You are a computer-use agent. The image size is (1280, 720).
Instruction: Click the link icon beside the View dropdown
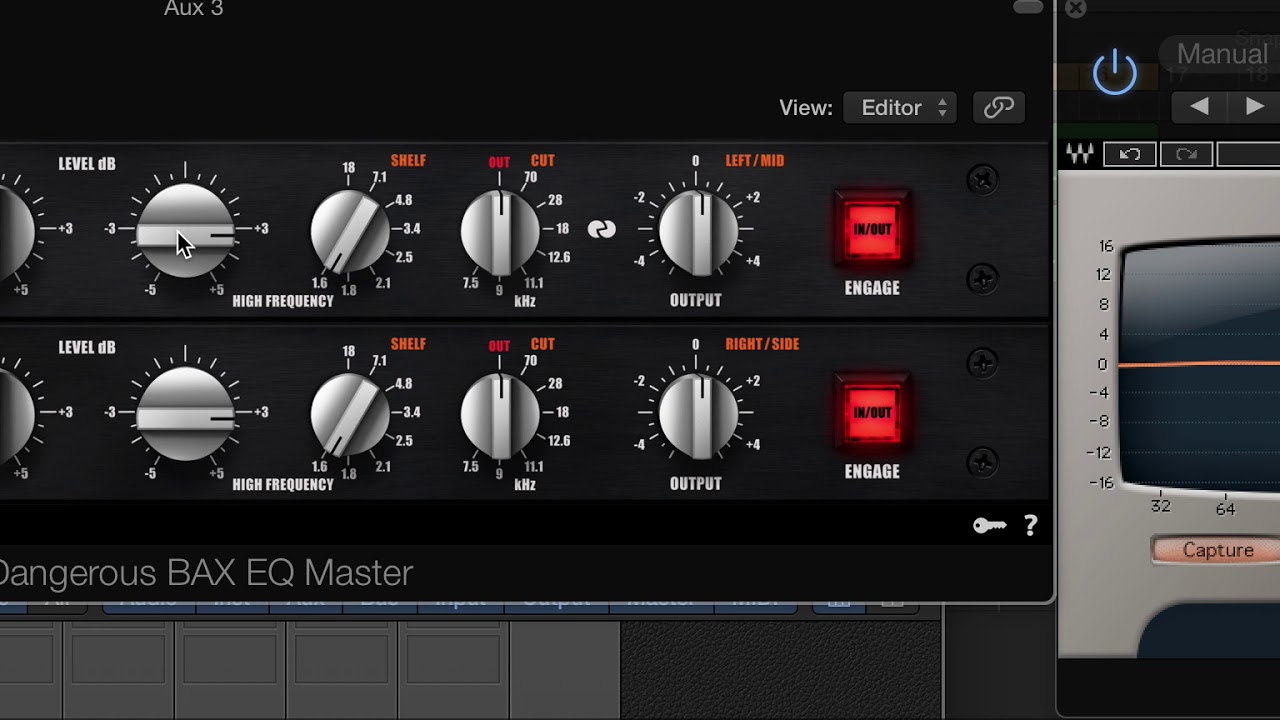(999, 107)
